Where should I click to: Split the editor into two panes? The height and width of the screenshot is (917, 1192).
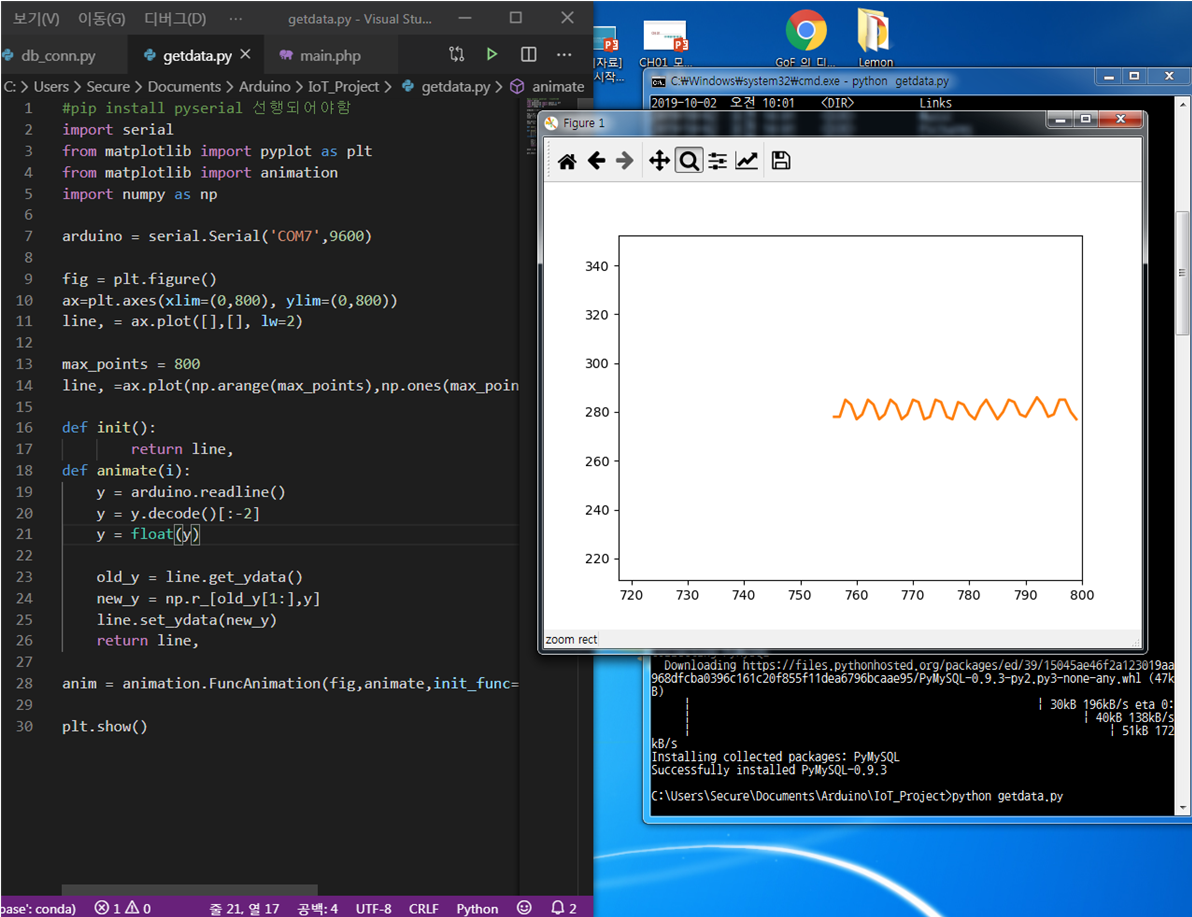527,54
